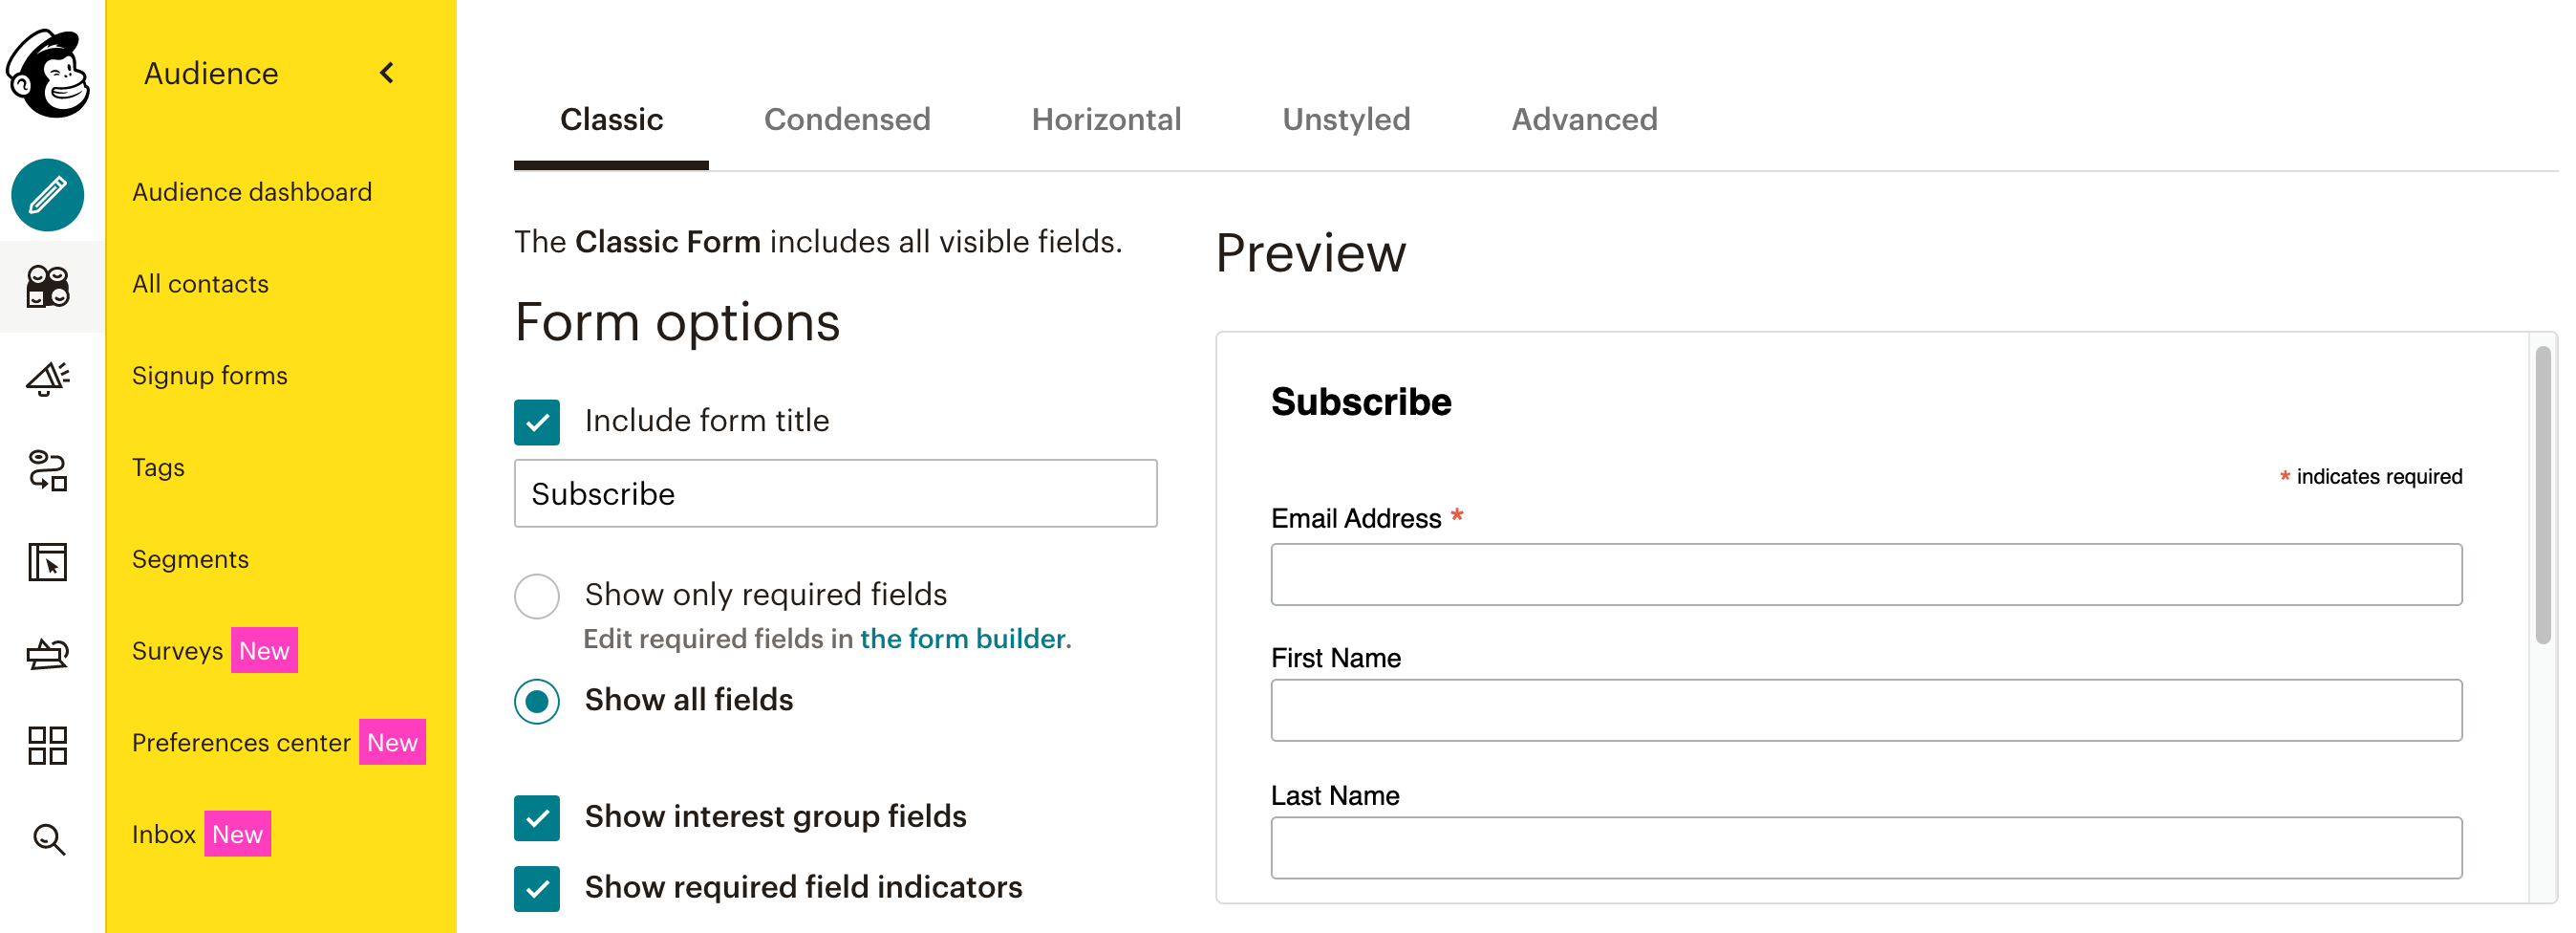This screenshot has height=933, width=2576.
Task: Click the Mailchimp Freddie logo
Action: tap(48, 73)
